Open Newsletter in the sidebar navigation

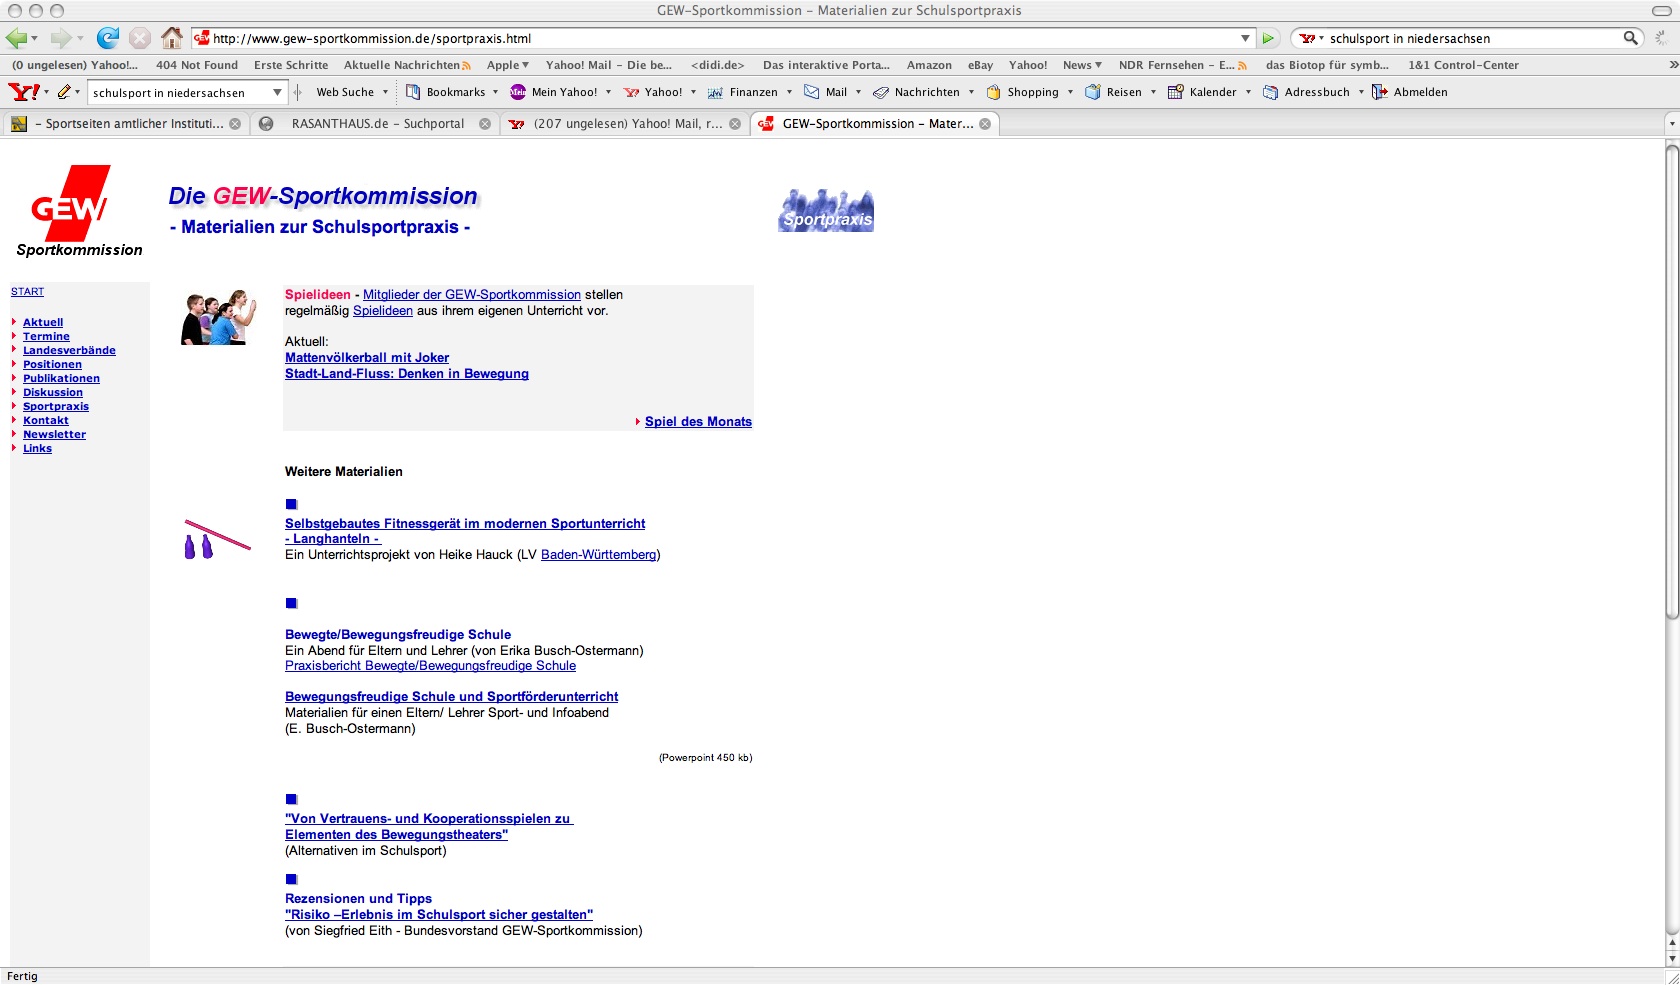(54, 435)
